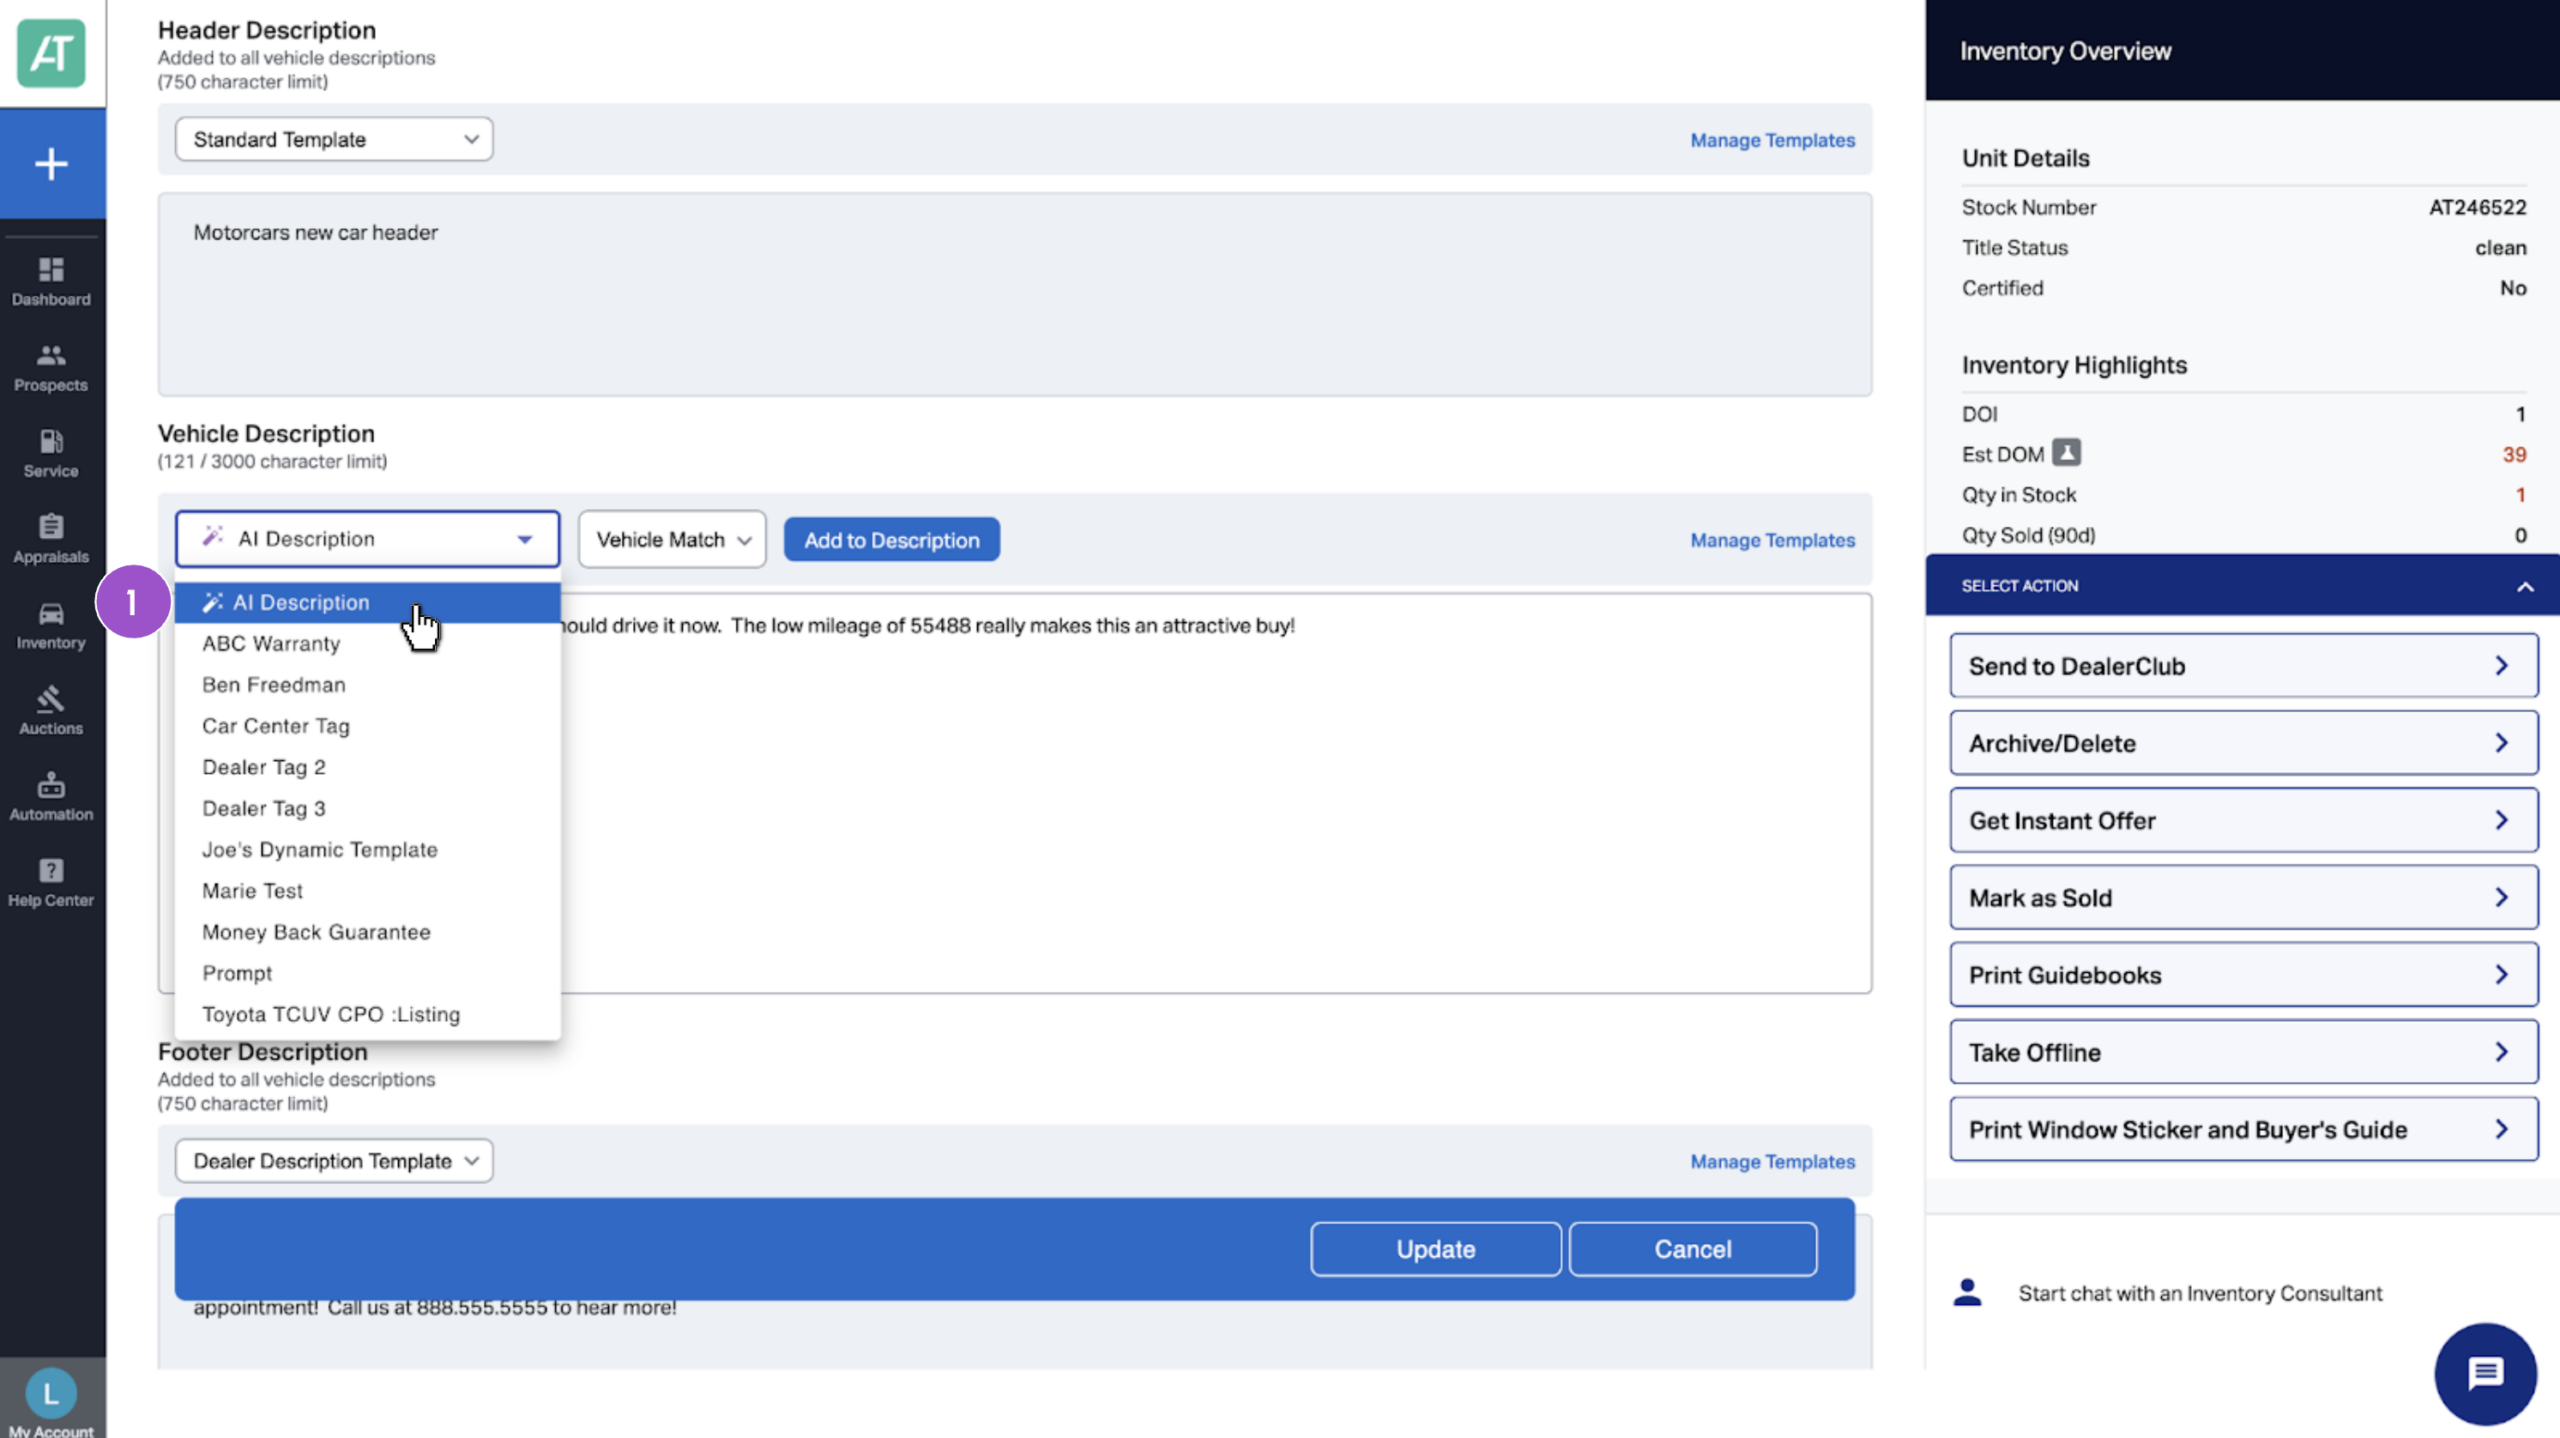Screen dimensions: 2560x1438
Task: Select Money Back Guarantee template
Action: point(367,931)
